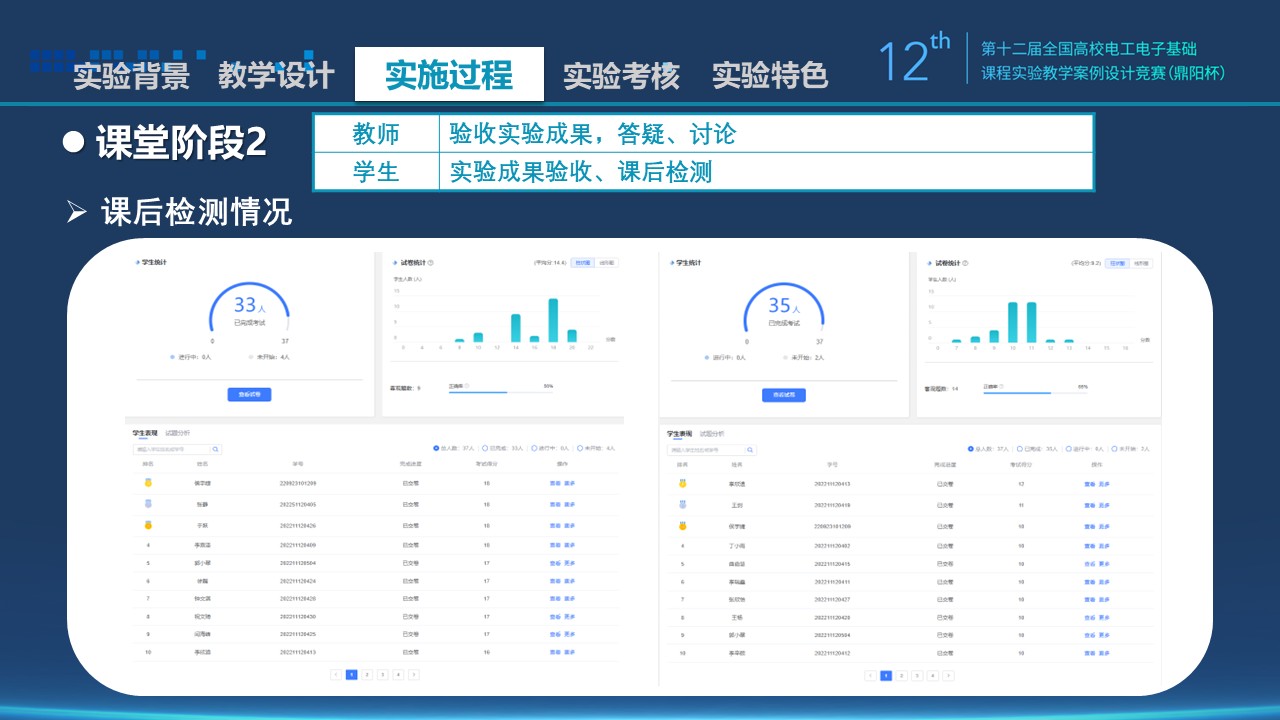The height and width of the screenshot is (720, 1280).
Task: Expand 更多 options for student 202211120424
Action: click(x=570, y=581)
